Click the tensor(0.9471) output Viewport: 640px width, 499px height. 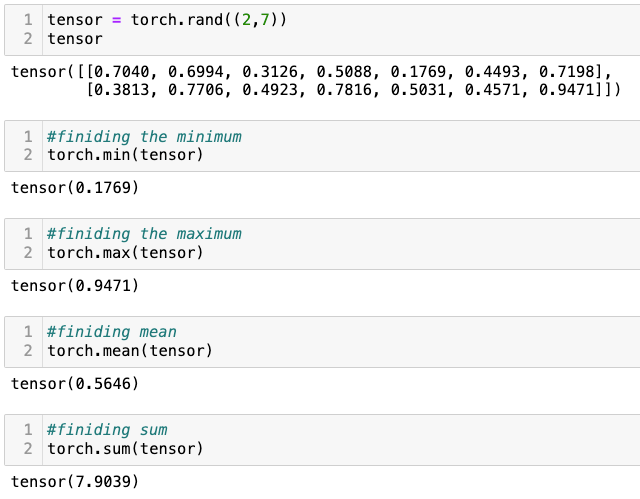click(75, 286)
